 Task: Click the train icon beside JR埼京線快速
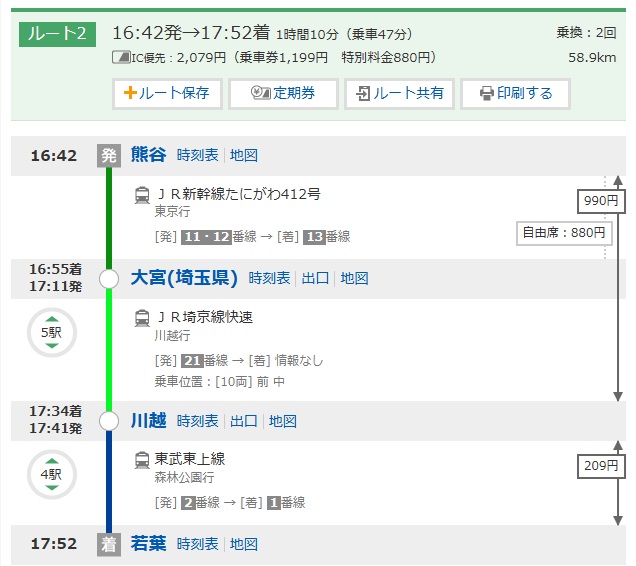pyautogui.click(x=142, y=318)
